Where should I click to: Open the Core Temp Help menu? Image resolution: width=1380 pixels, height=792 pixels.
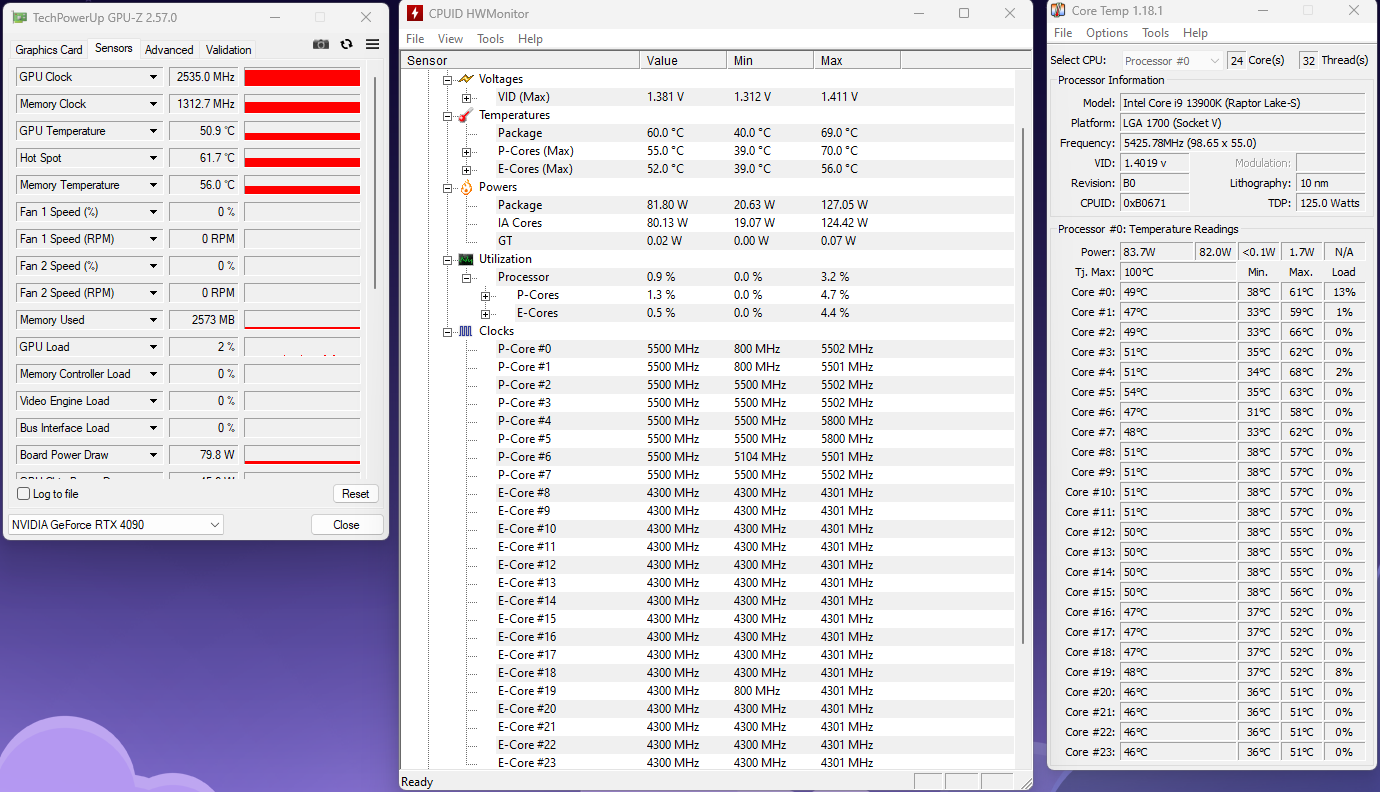pyautogui.click(x=1195, y=33)
